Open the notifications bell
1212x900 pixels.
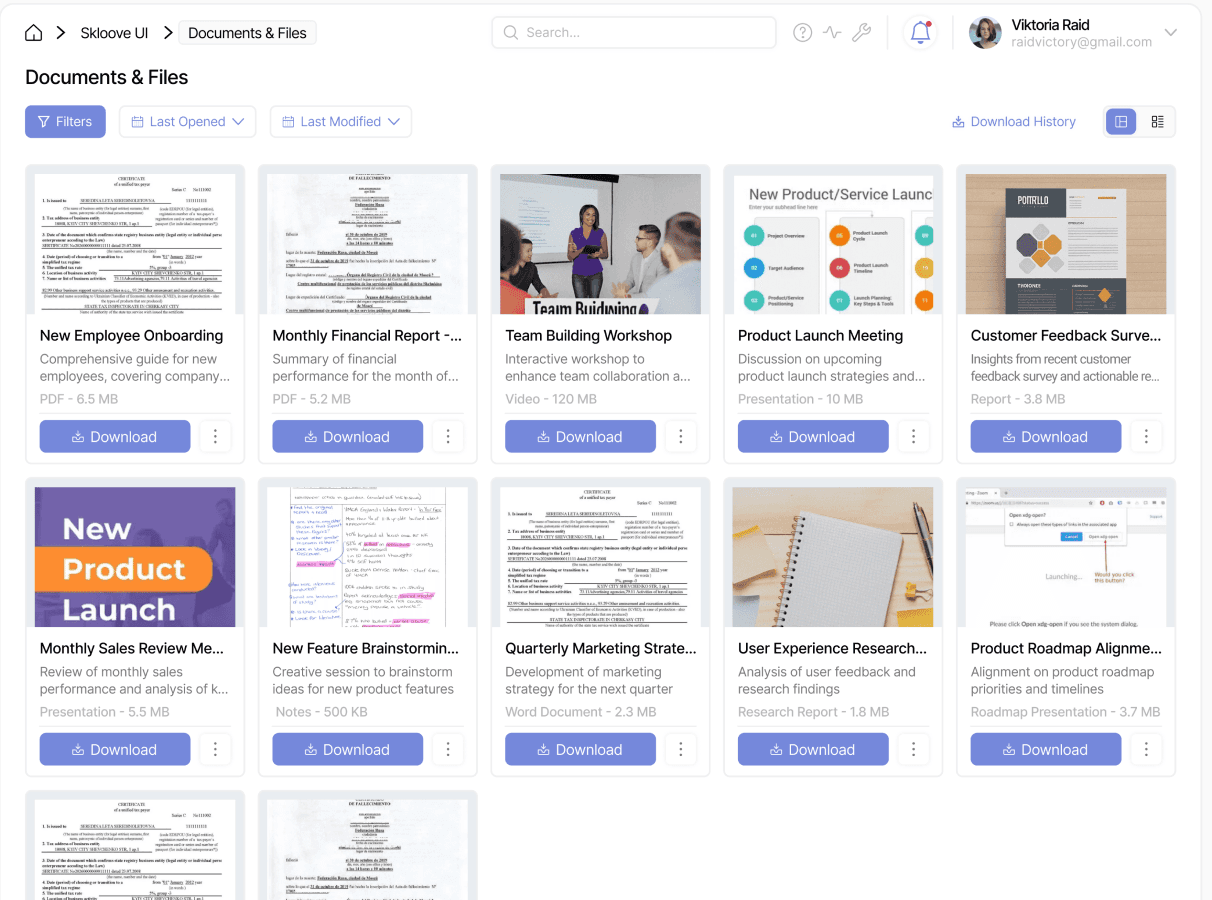920,33
